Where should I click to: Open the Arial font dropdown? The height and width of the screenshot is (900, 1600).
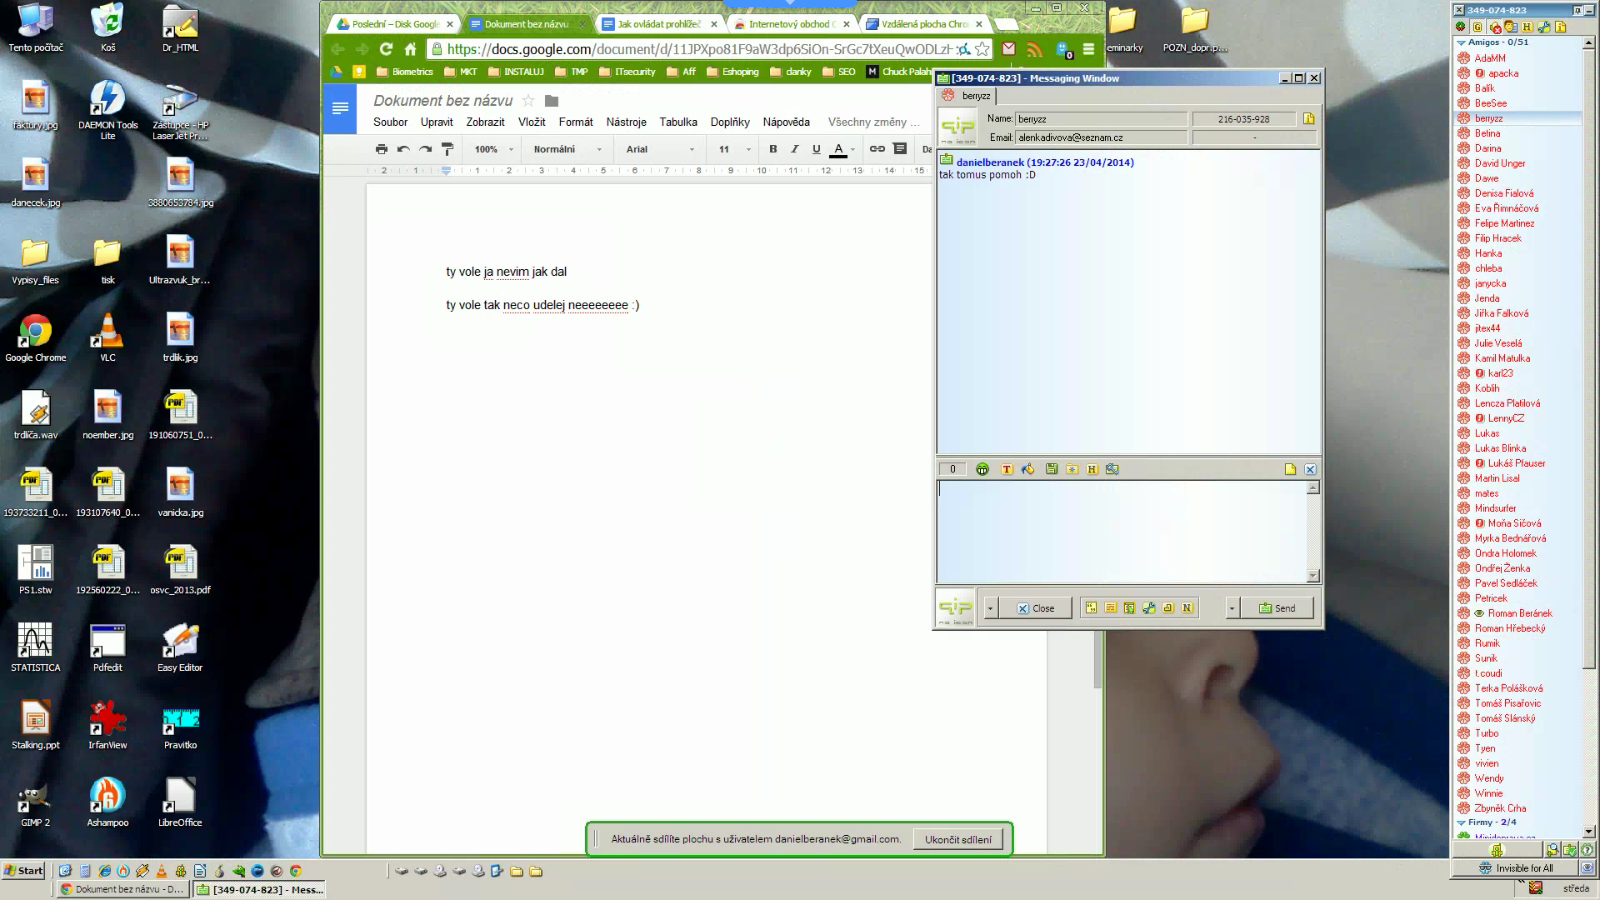tap(660, 149)
